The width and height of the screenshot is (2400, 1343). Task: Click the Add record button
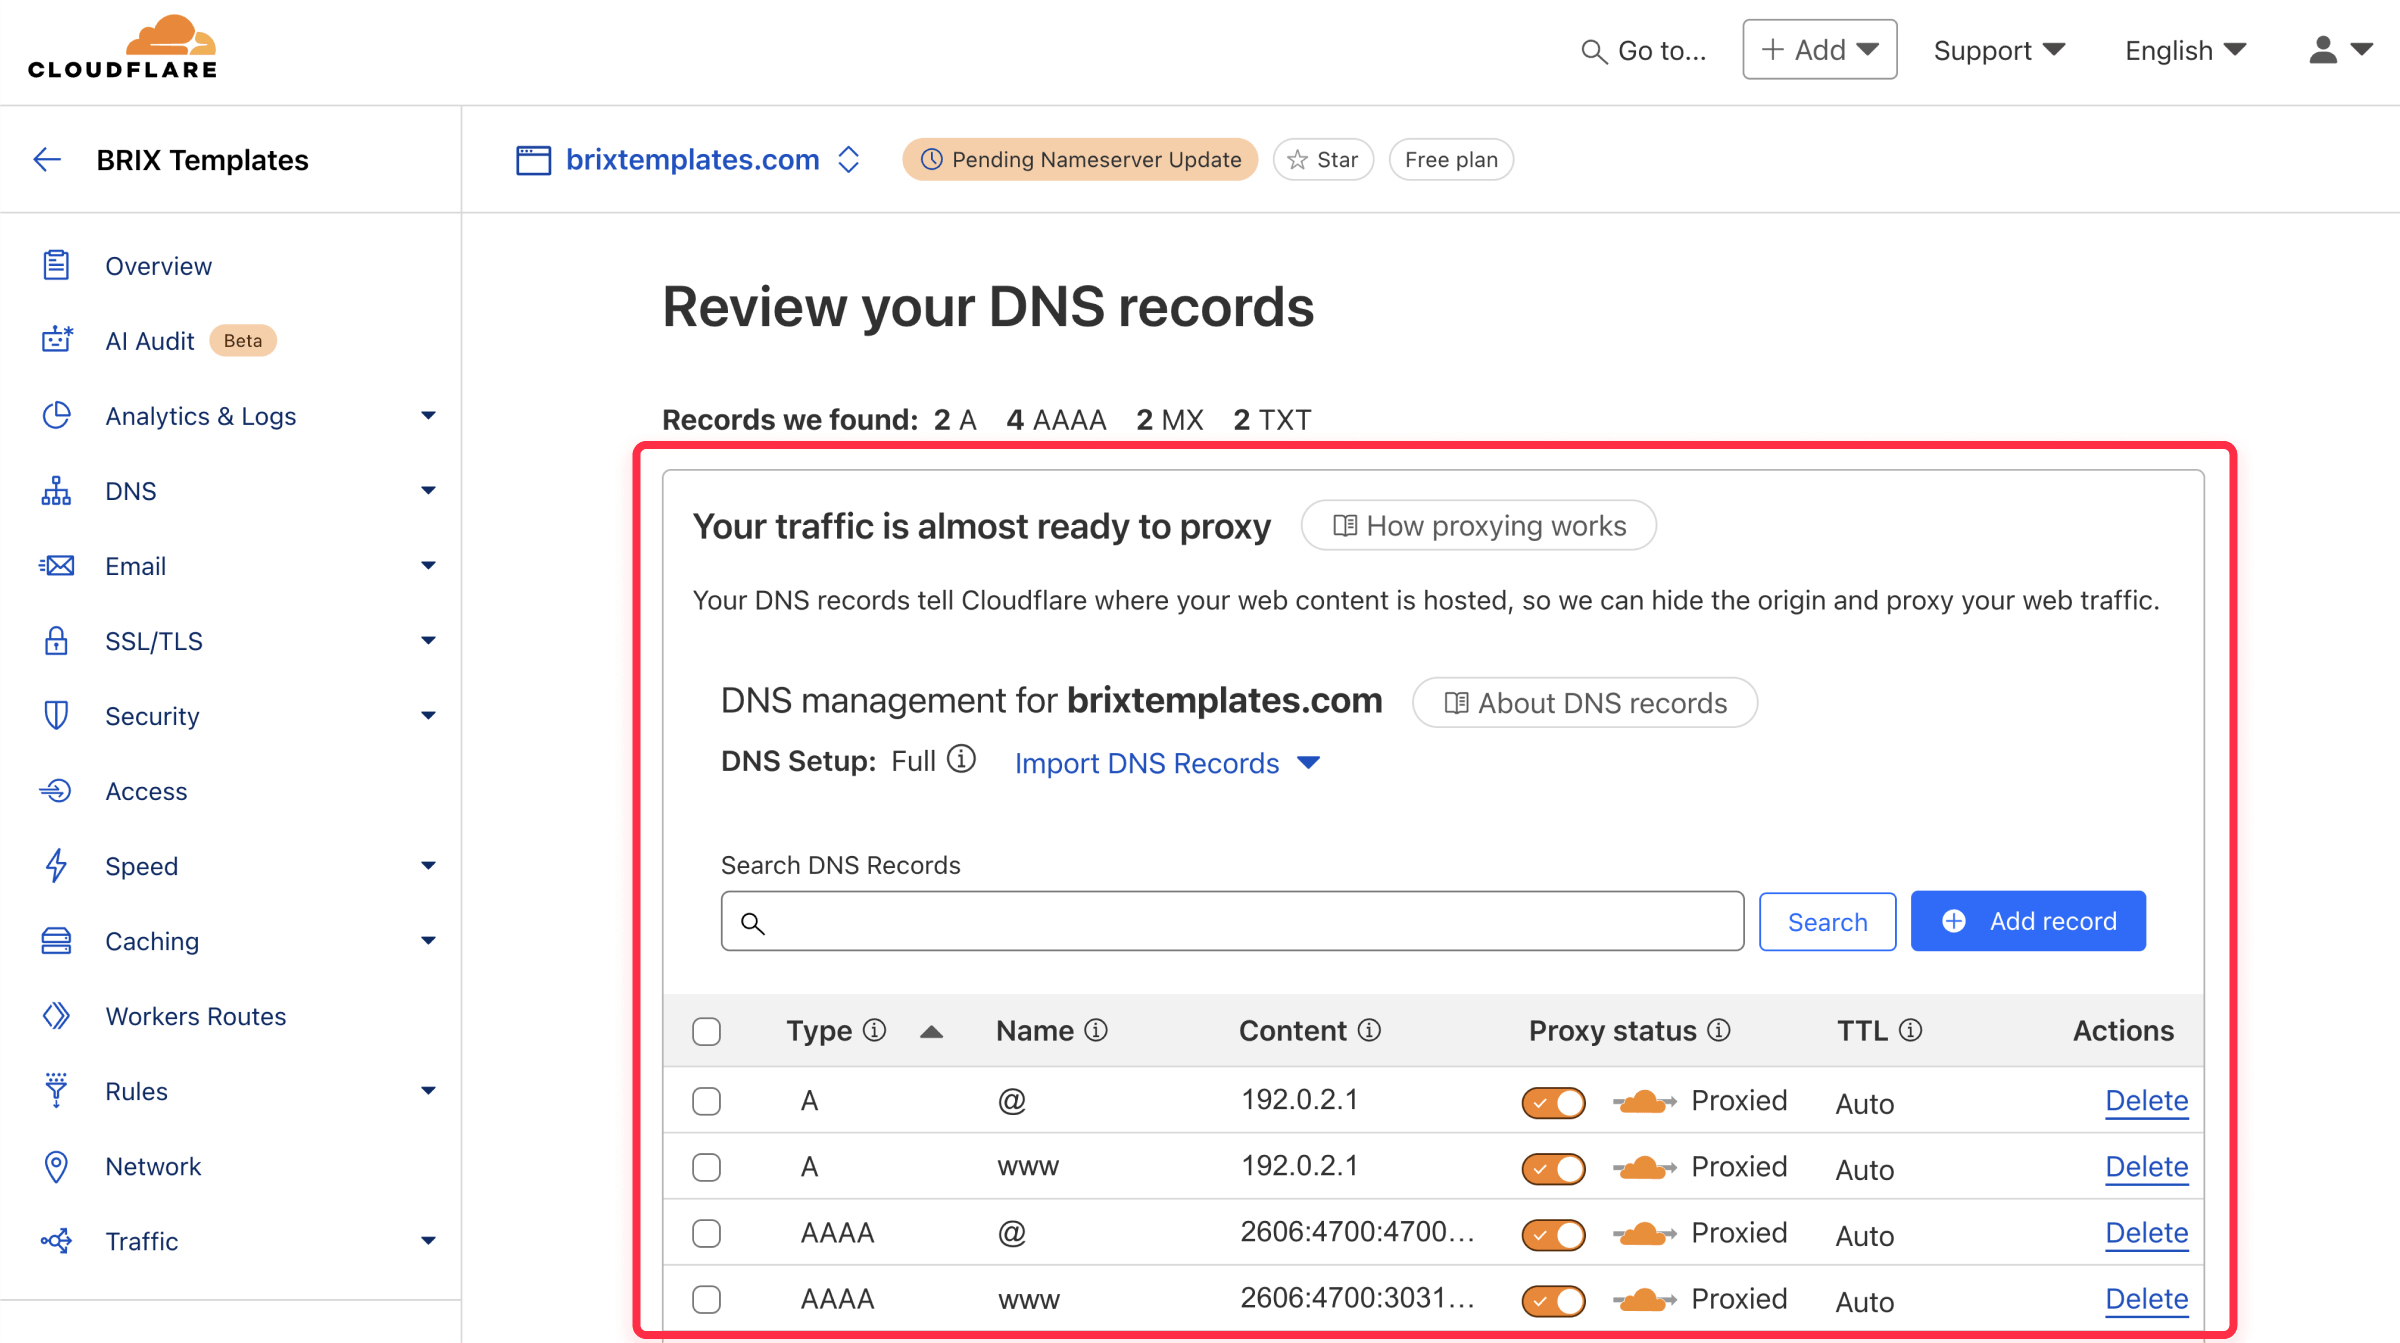click(x=2028, y=921)
